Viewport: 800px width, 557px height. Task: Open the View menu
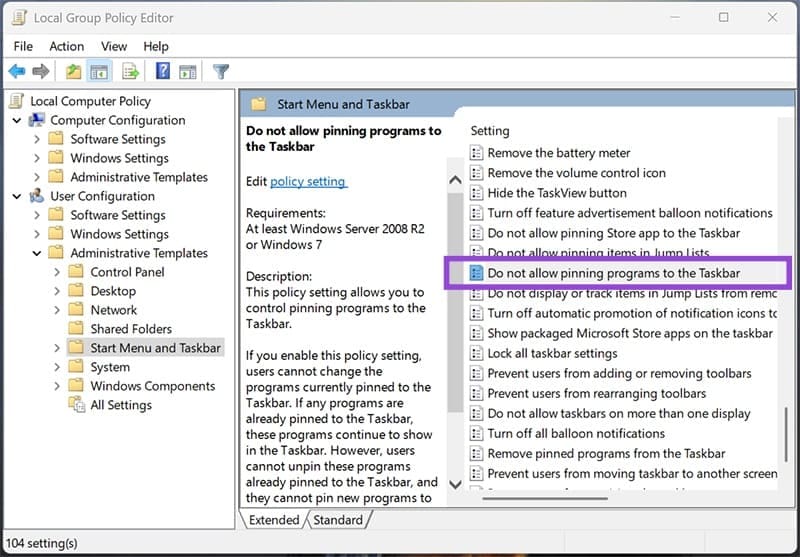(114, 46)
